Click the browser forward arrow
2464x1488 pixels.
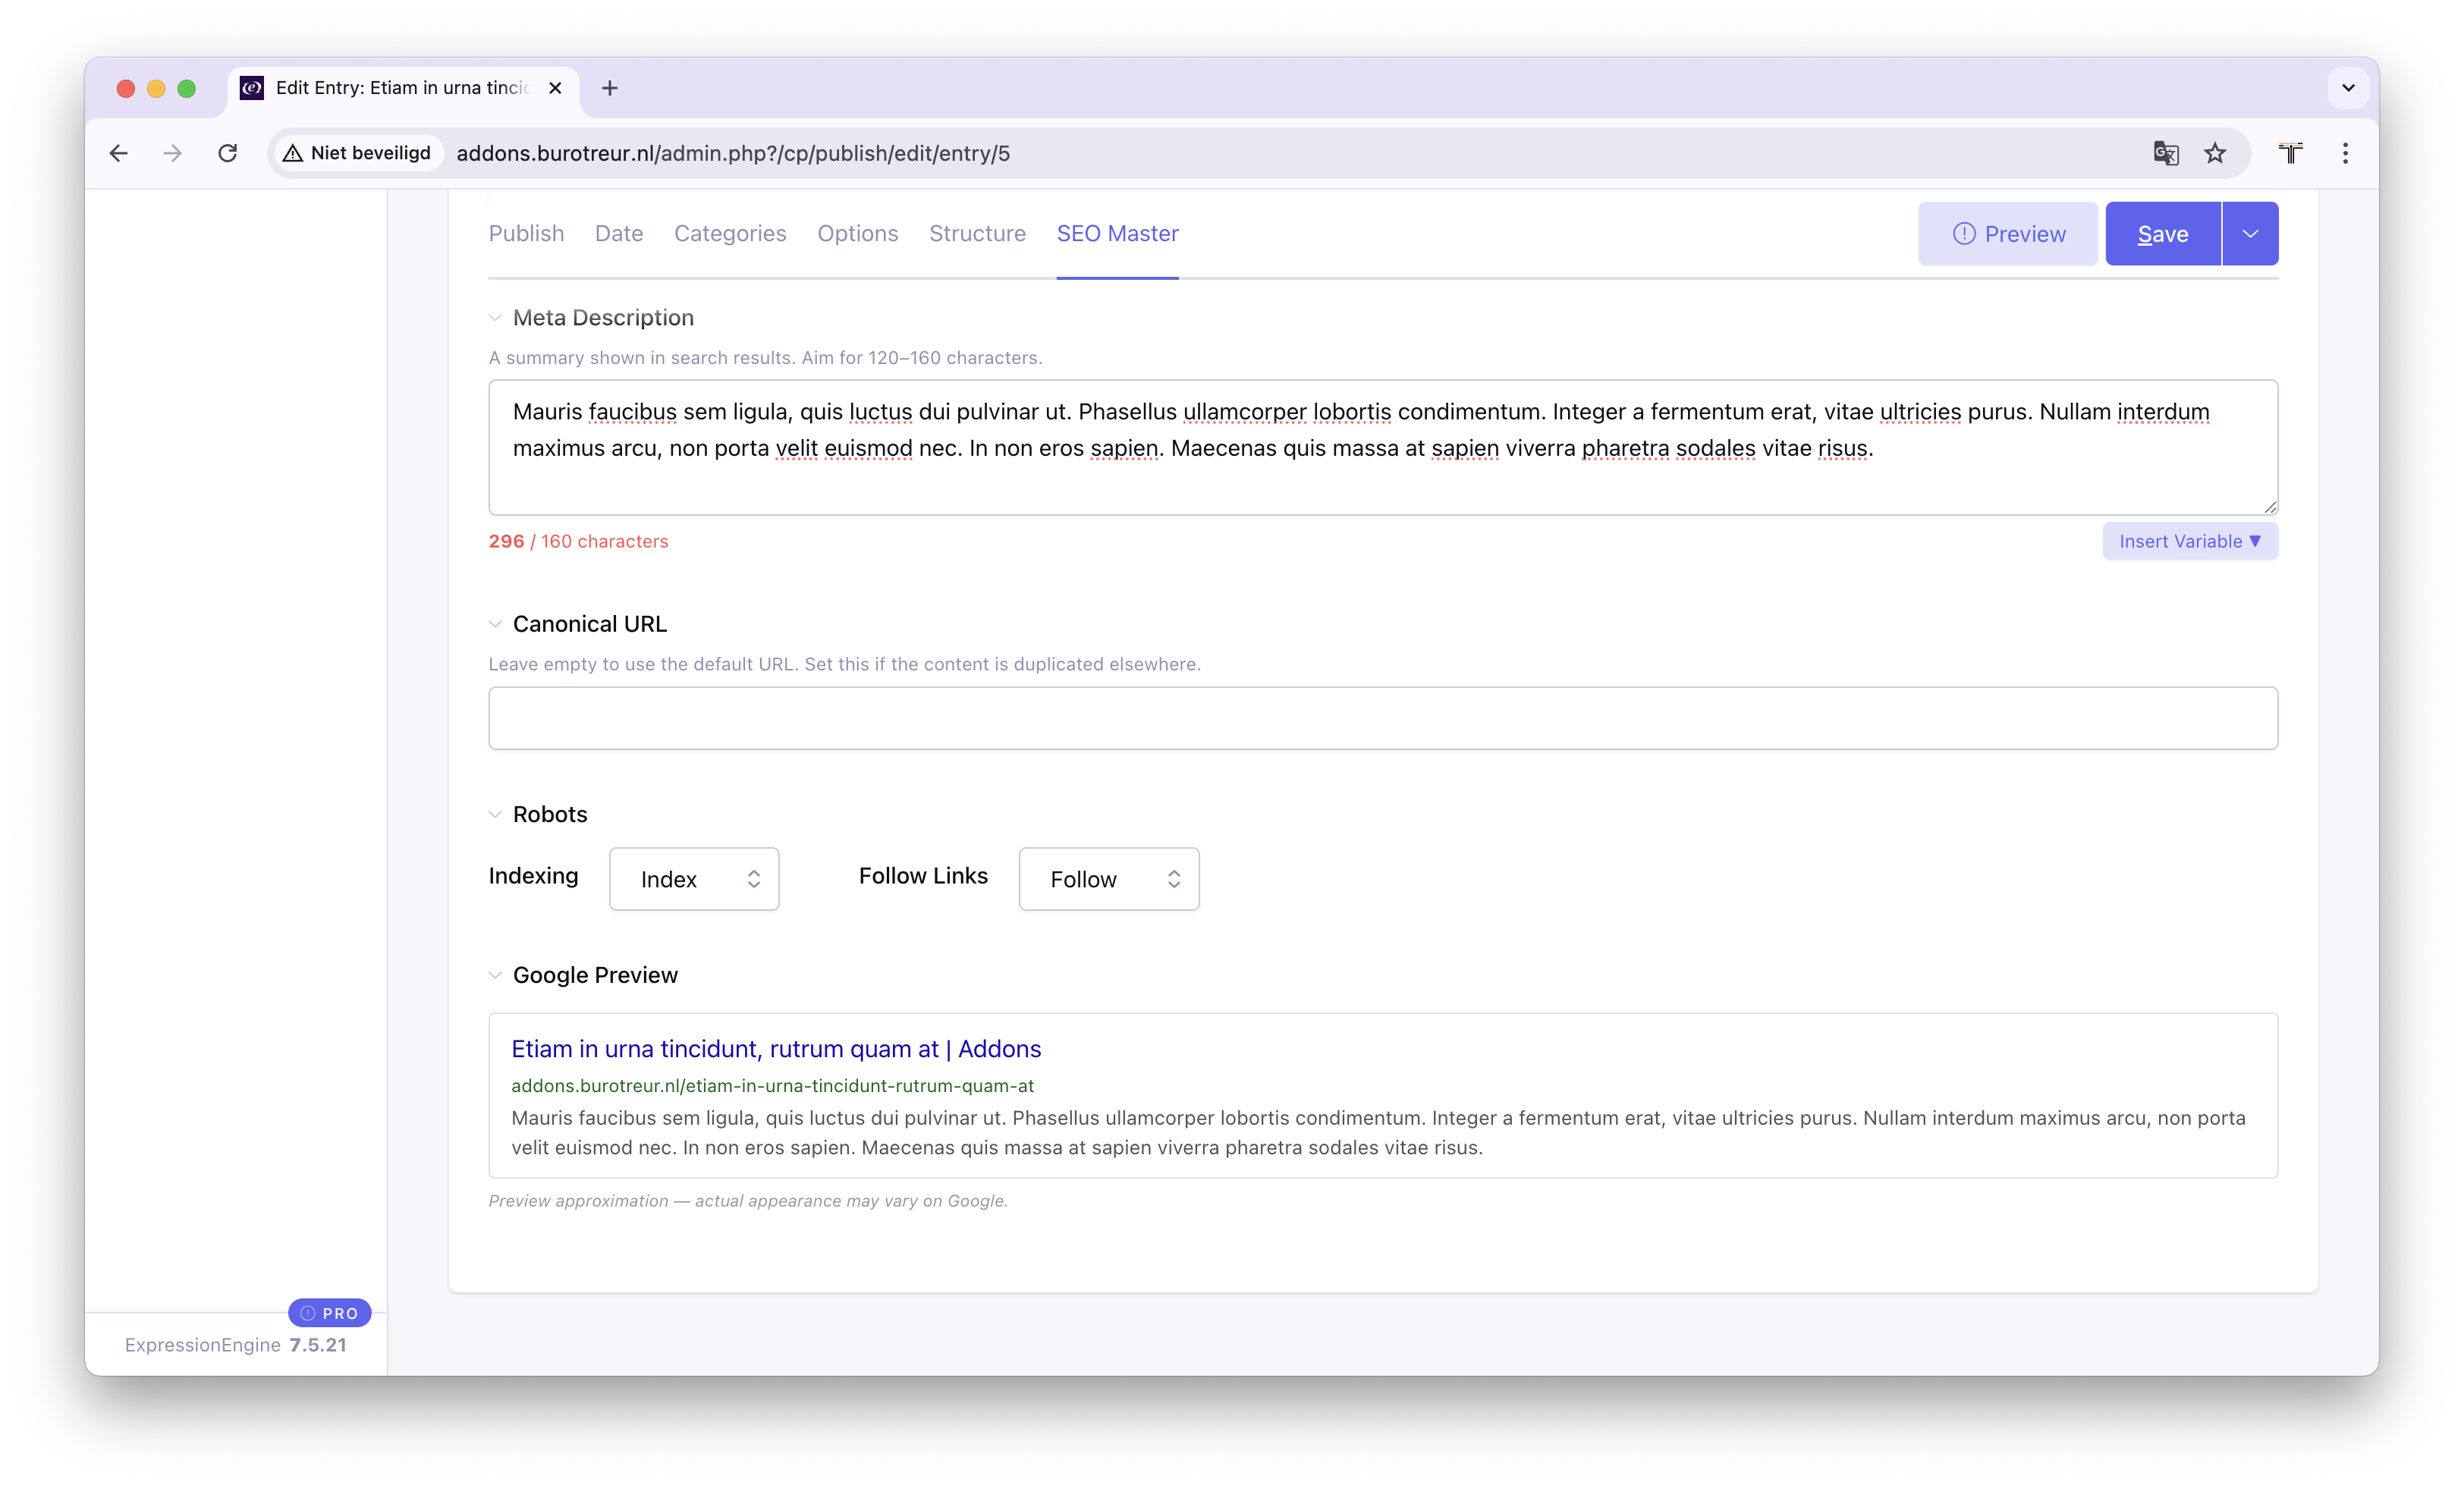coord(172,153)
